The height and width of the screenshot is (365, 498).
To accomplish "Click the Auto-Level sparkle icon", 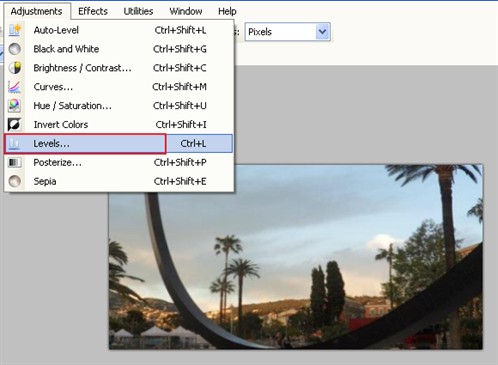I will click(15, 30).
